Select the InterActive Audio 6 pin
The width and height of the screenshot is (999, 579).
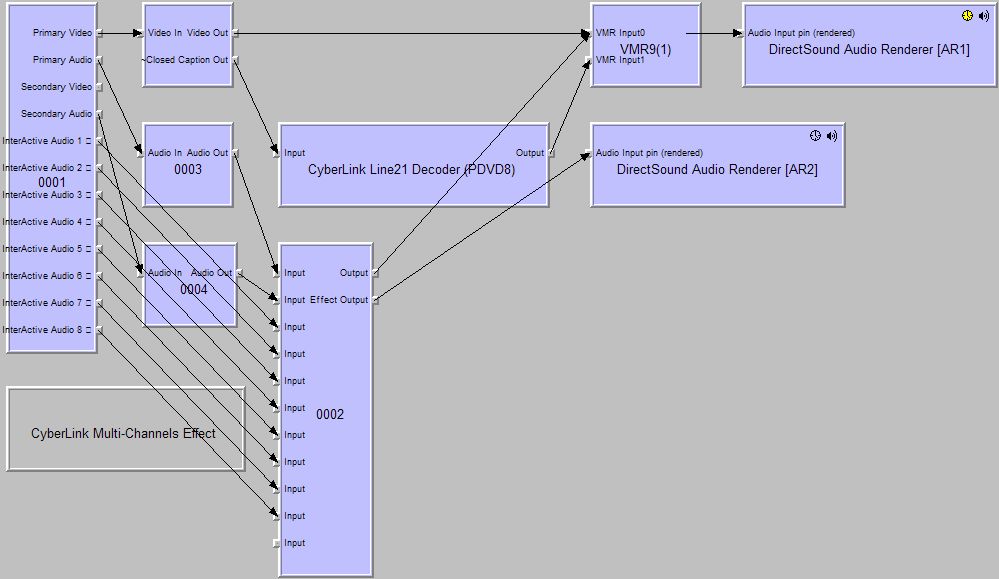(99, 276)
